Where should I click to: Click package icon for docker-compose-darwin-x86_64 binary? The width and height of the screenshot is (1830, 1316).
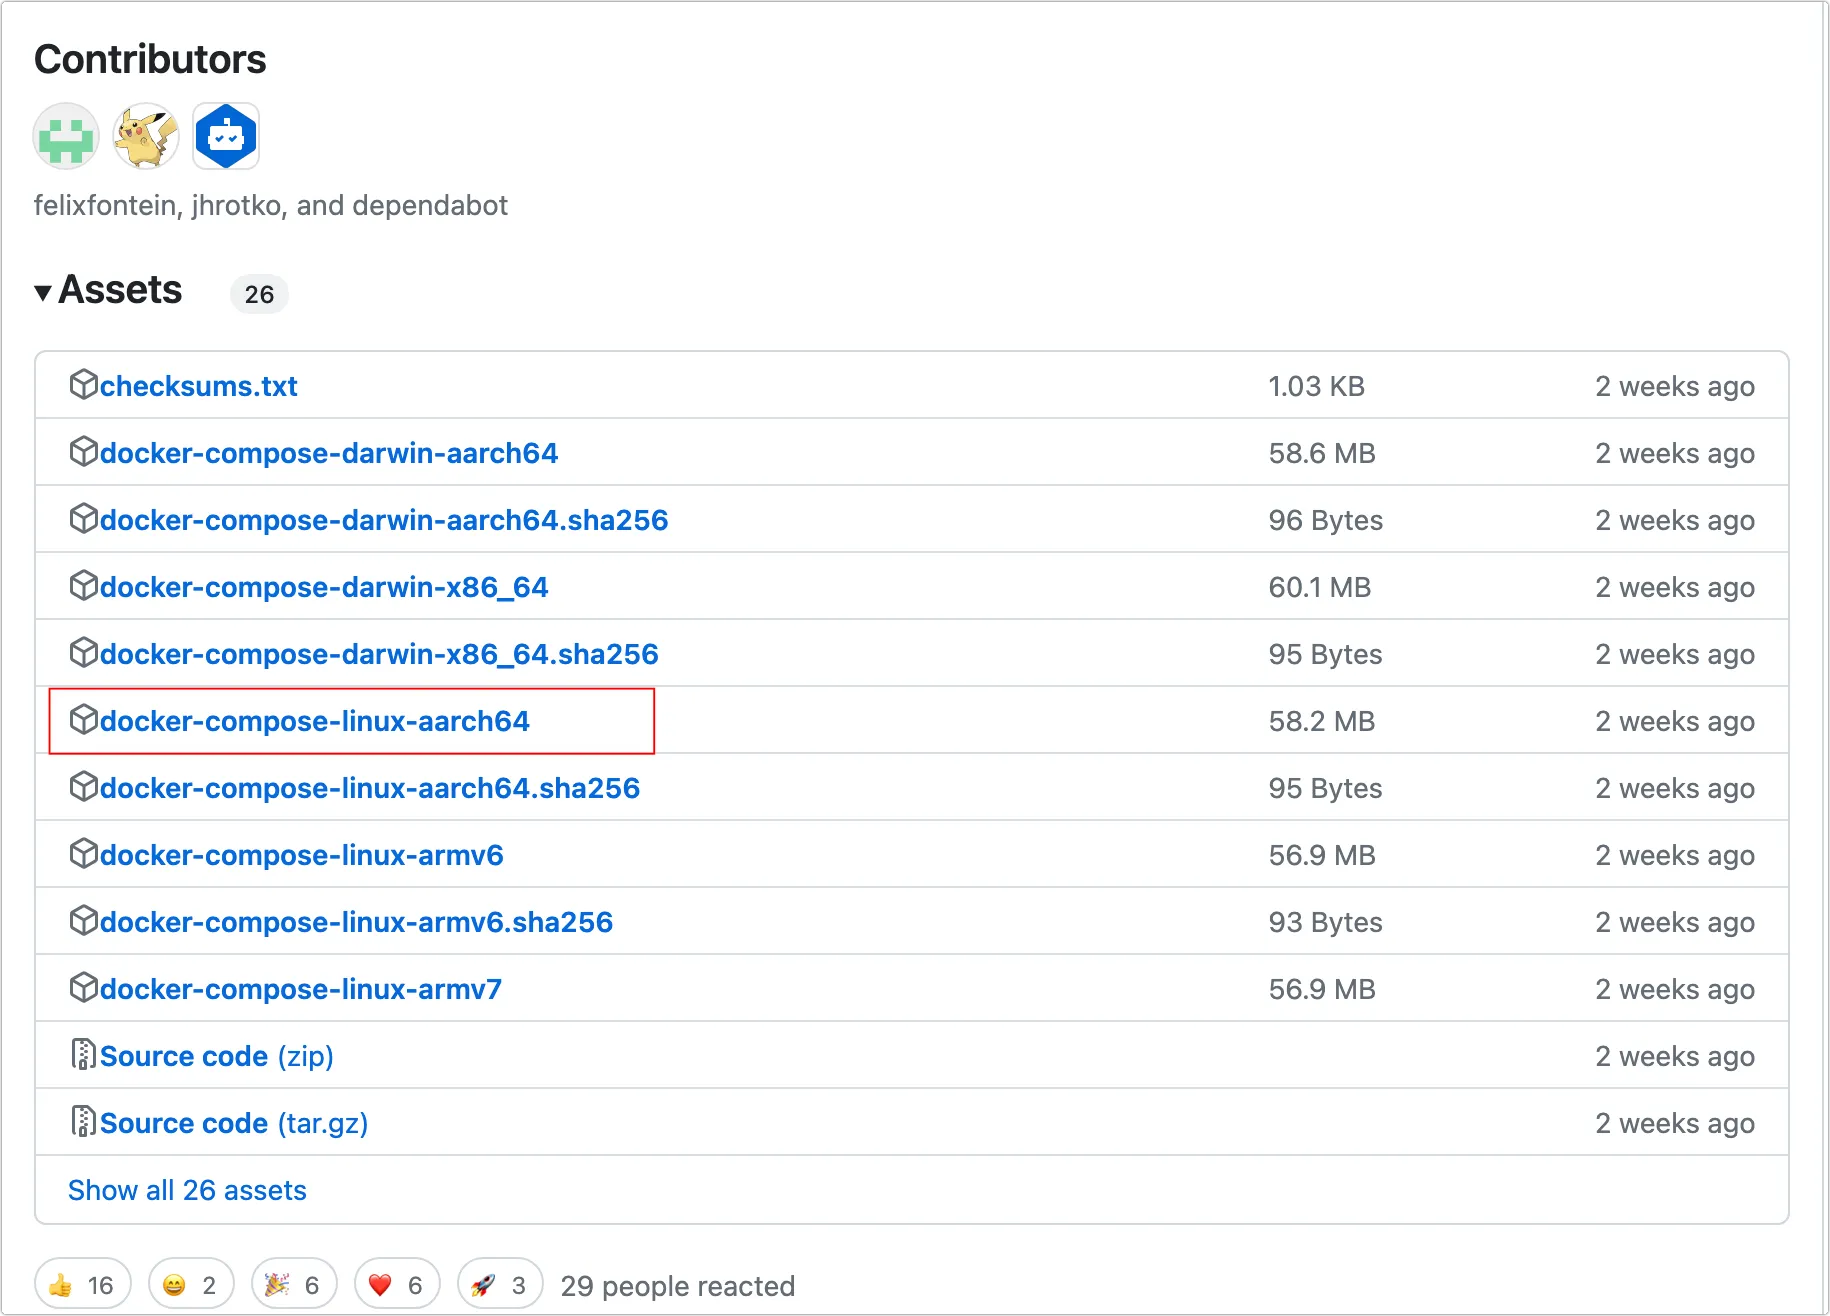(x=83, y=585)
